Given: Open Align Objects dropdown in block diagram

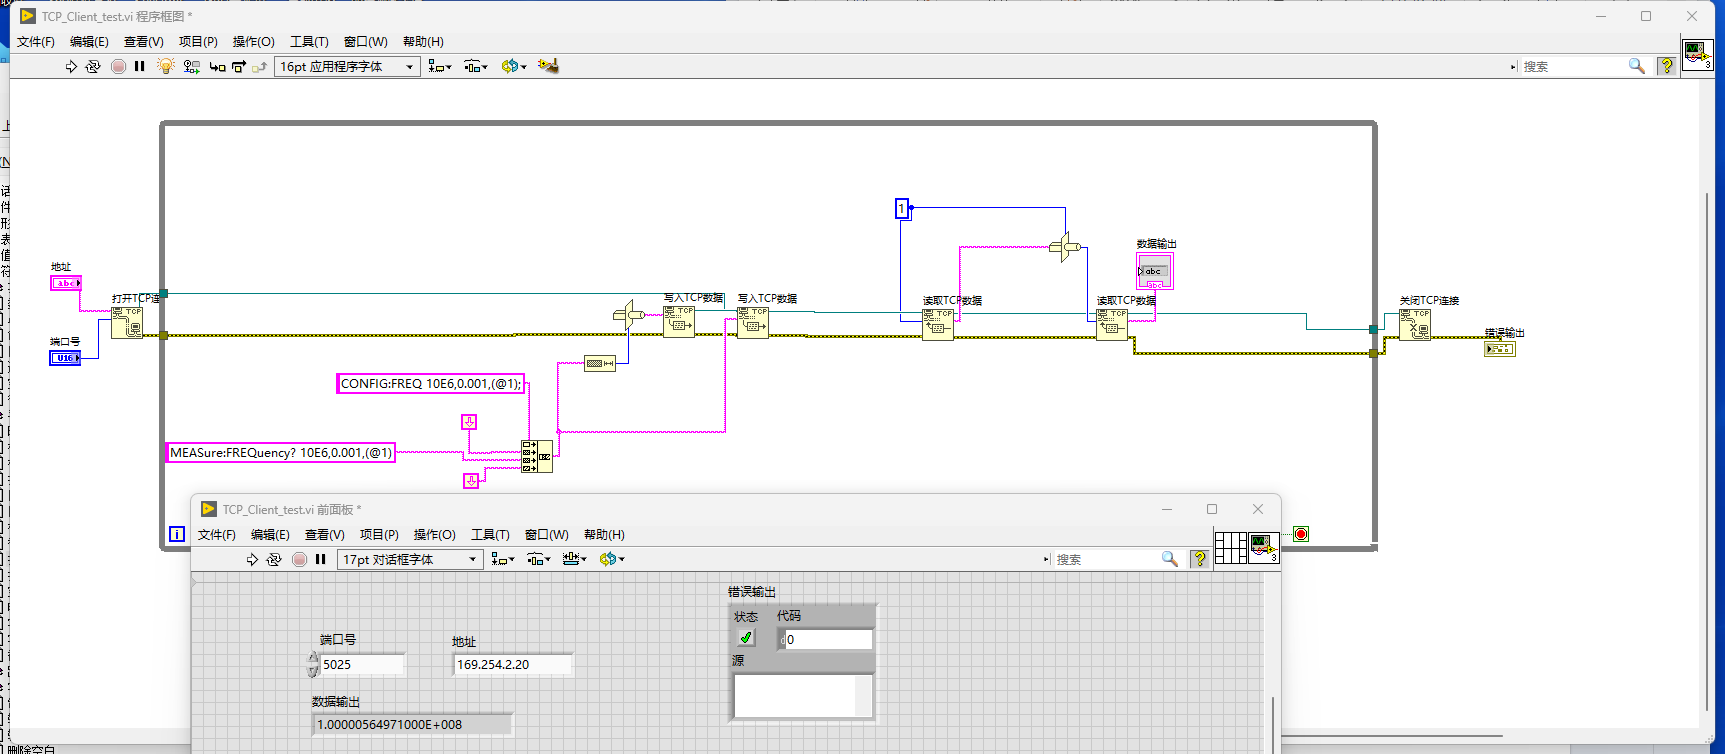Looking at the screenshot, I should point(440,66).
